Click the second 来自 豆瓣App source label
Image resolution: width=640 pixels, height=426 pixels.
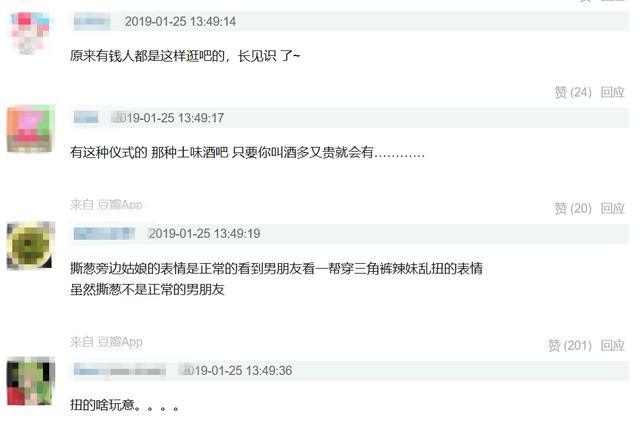(x=106, y=342)
